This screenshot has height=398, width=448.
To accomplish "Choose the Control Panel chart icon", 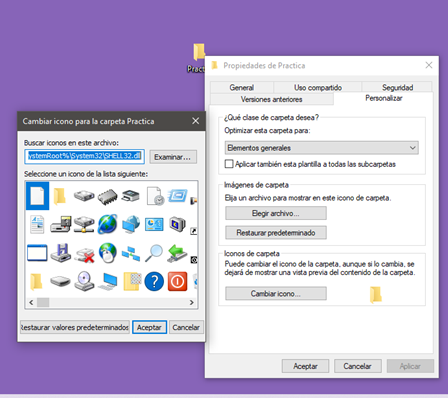I will tap(154, 224).
